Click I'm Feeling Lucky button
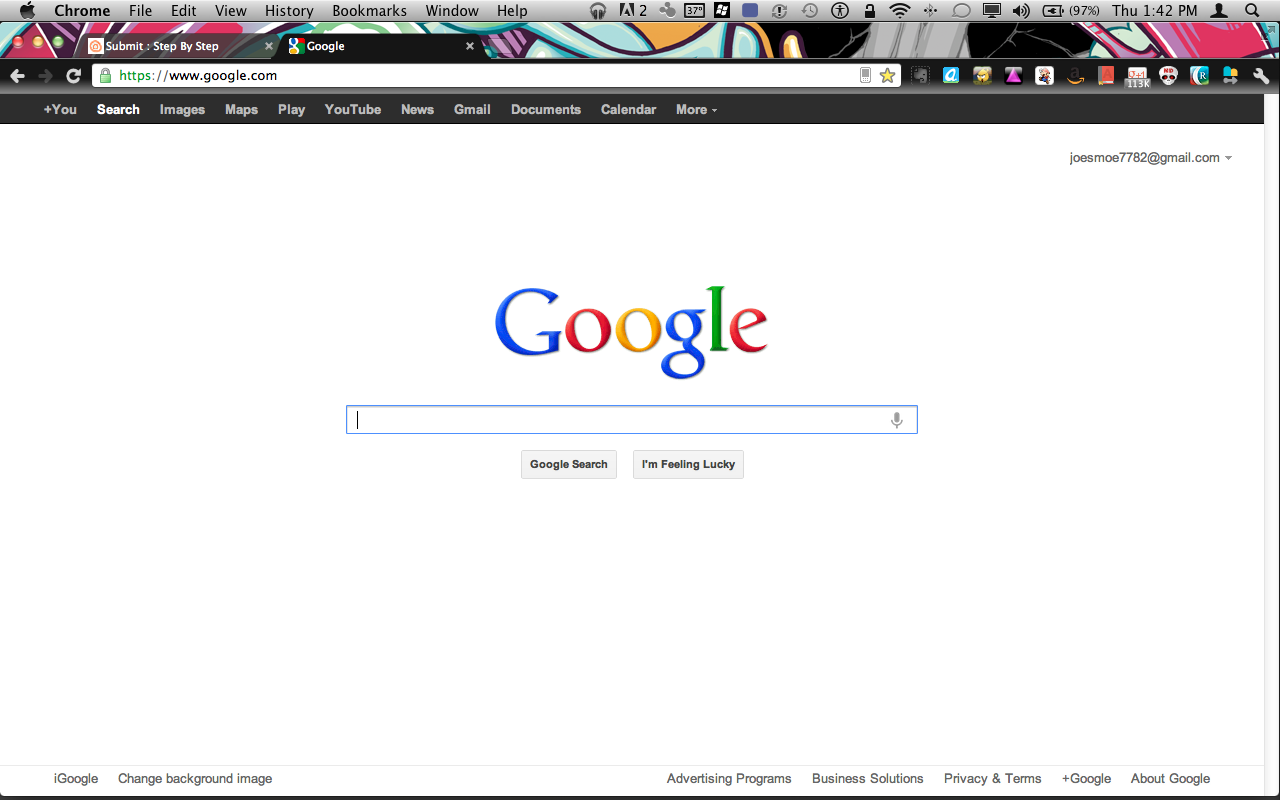Image resolution: width=1280 pixels, height=800 pixels. (x=688, y=465)
